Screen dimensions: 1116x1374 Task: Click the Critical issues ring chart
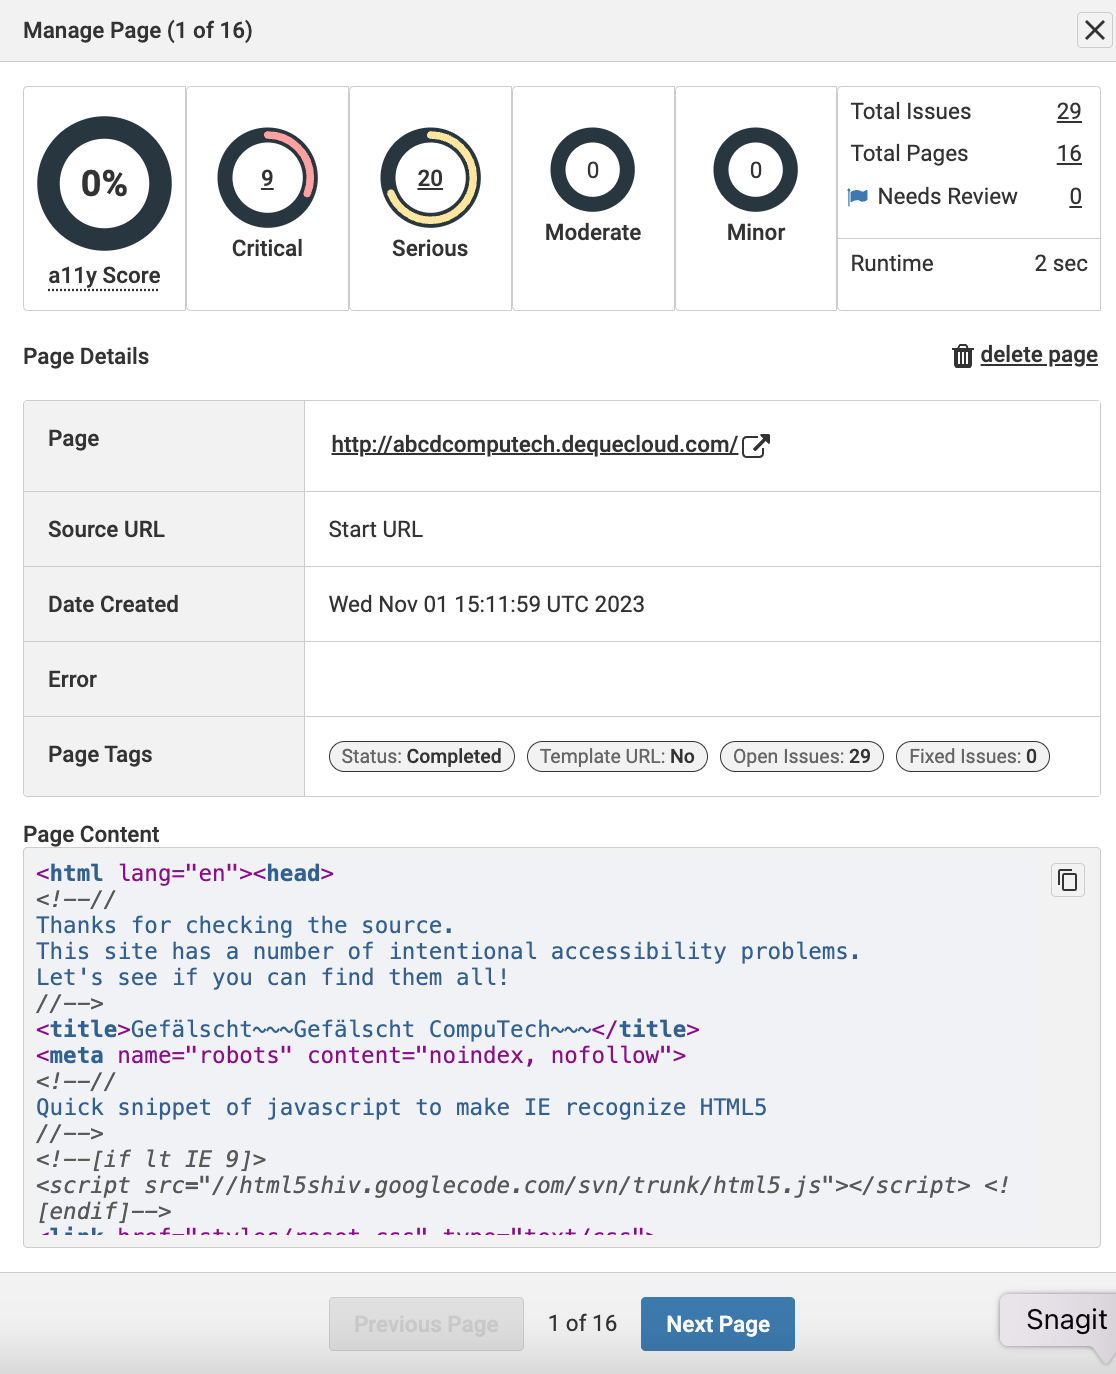267,178
